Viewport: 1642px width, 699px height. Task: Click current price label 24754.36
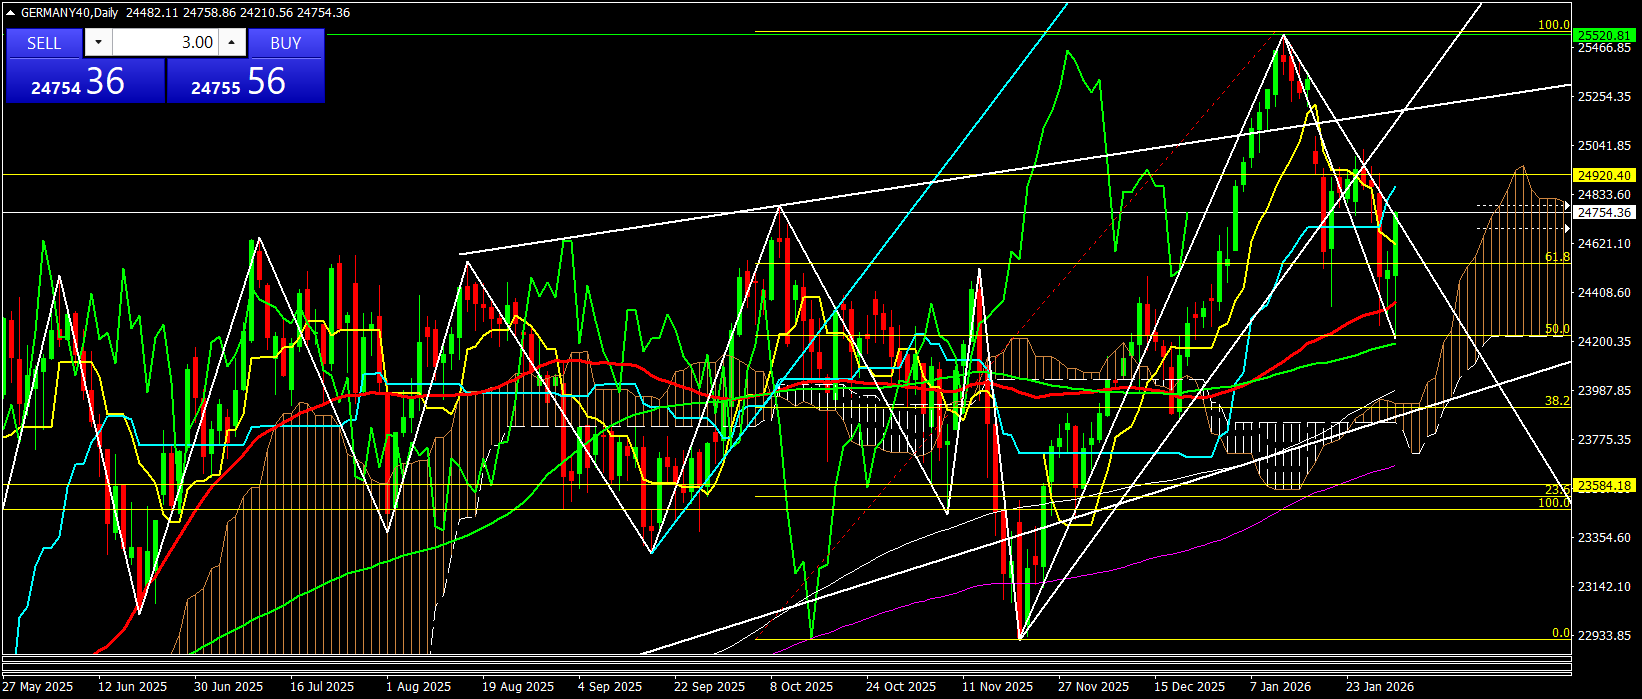pyautogui.click(x=1604, y=213)
